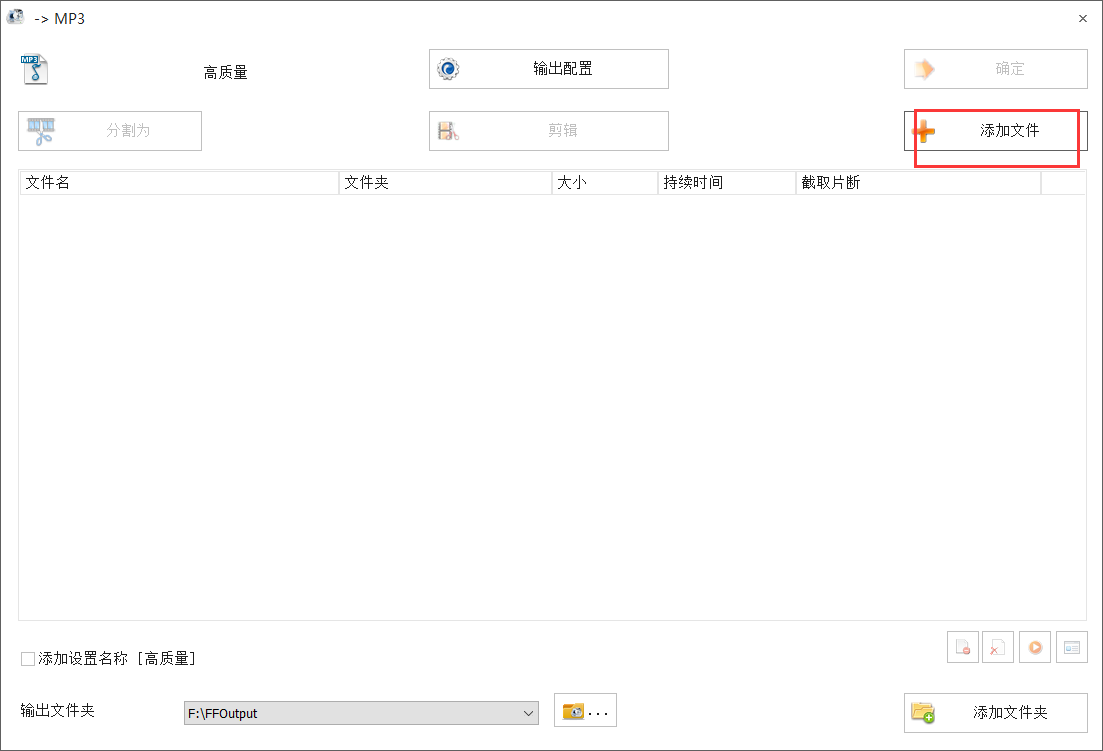The height and width of the screenshot is (751, 1103).
Task: Click the MP3 format icon top-left
Action: [34, 70]
